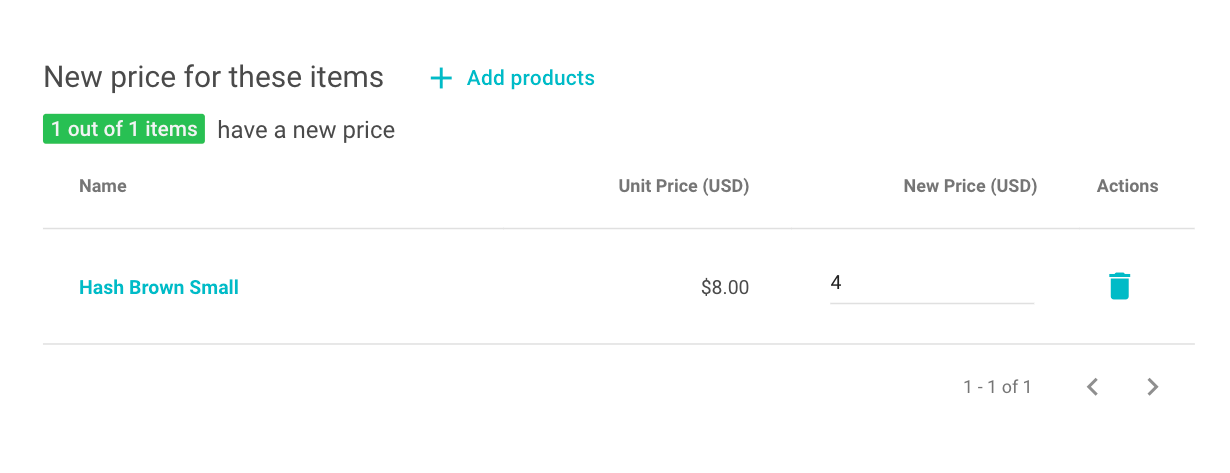Click the Unit Price (USD) column header
This screenshot has height=473, width=1230.
pos(683,186)
